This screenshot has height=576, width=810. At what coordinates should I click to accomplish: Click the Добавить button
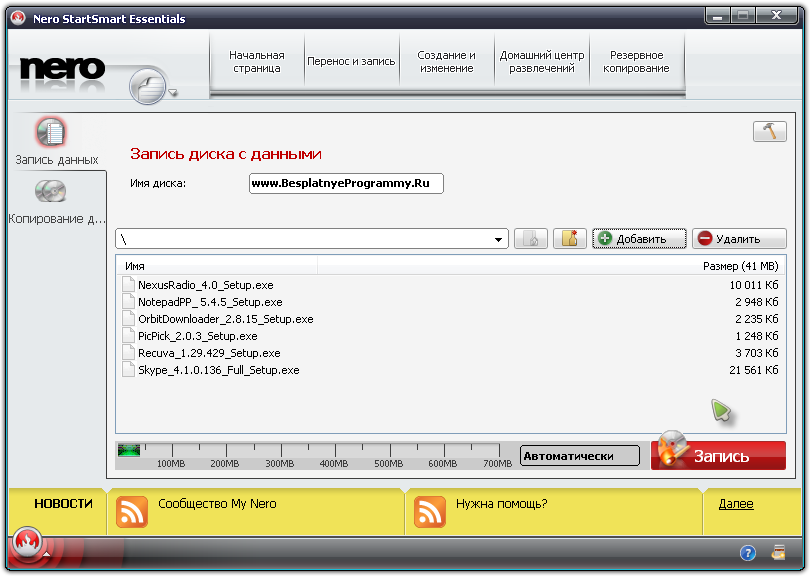(640, 239)
